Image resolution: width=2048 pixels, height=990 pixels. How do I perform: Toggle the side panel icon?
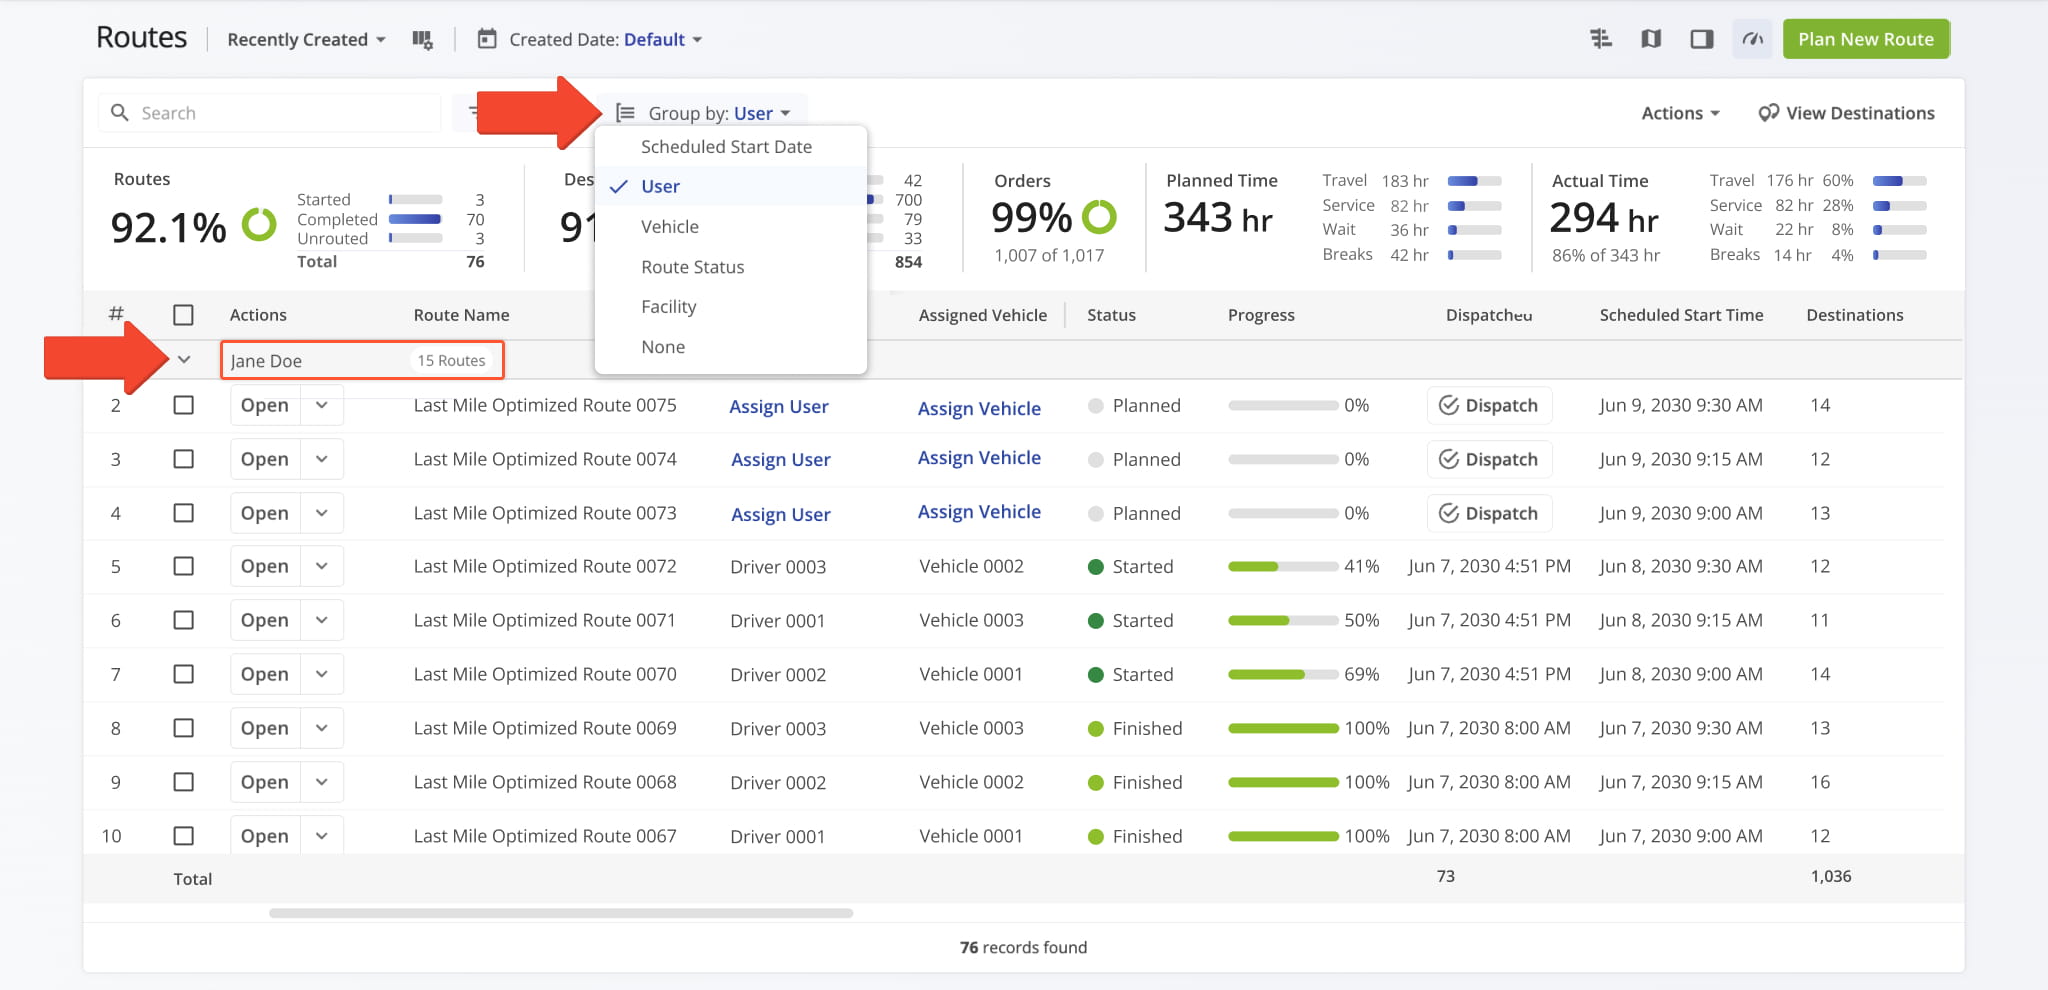tap(1701, 39)
